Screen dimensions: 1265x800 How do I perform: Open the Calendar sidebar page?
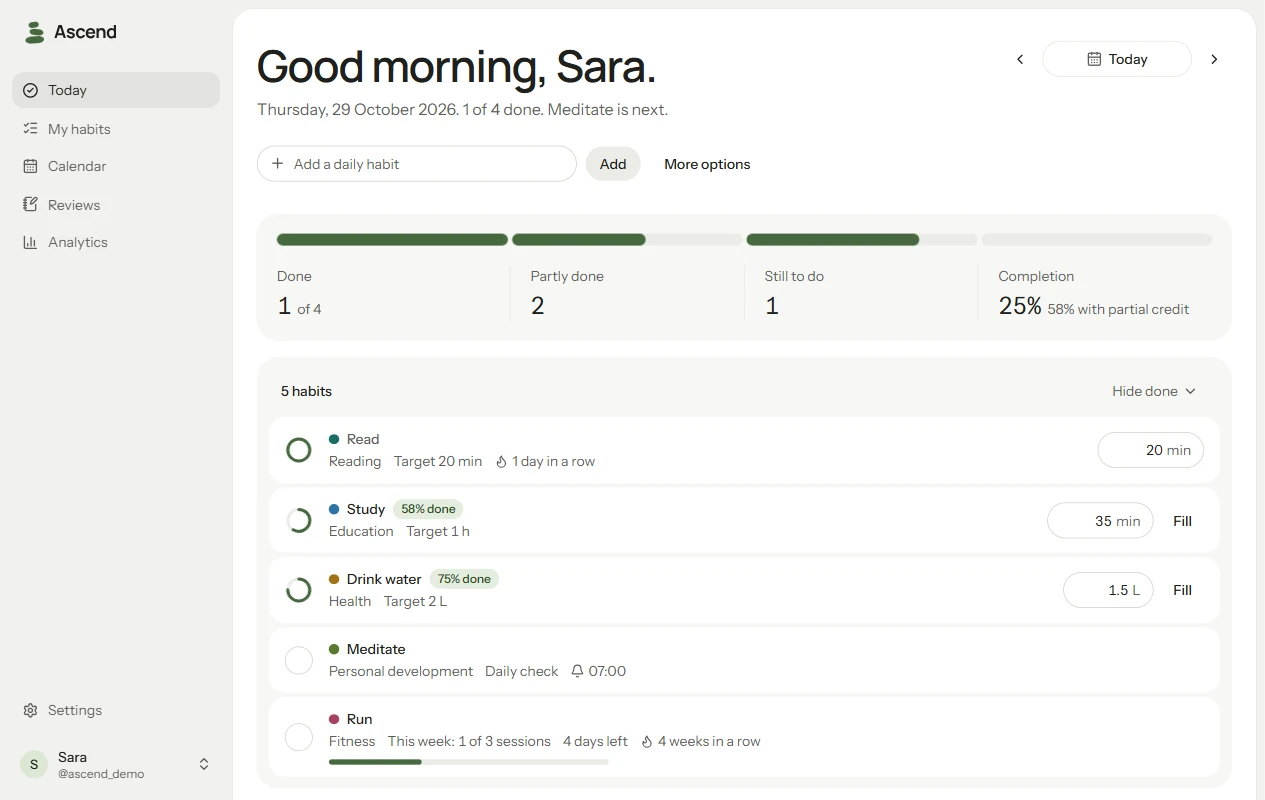(116, 166)
